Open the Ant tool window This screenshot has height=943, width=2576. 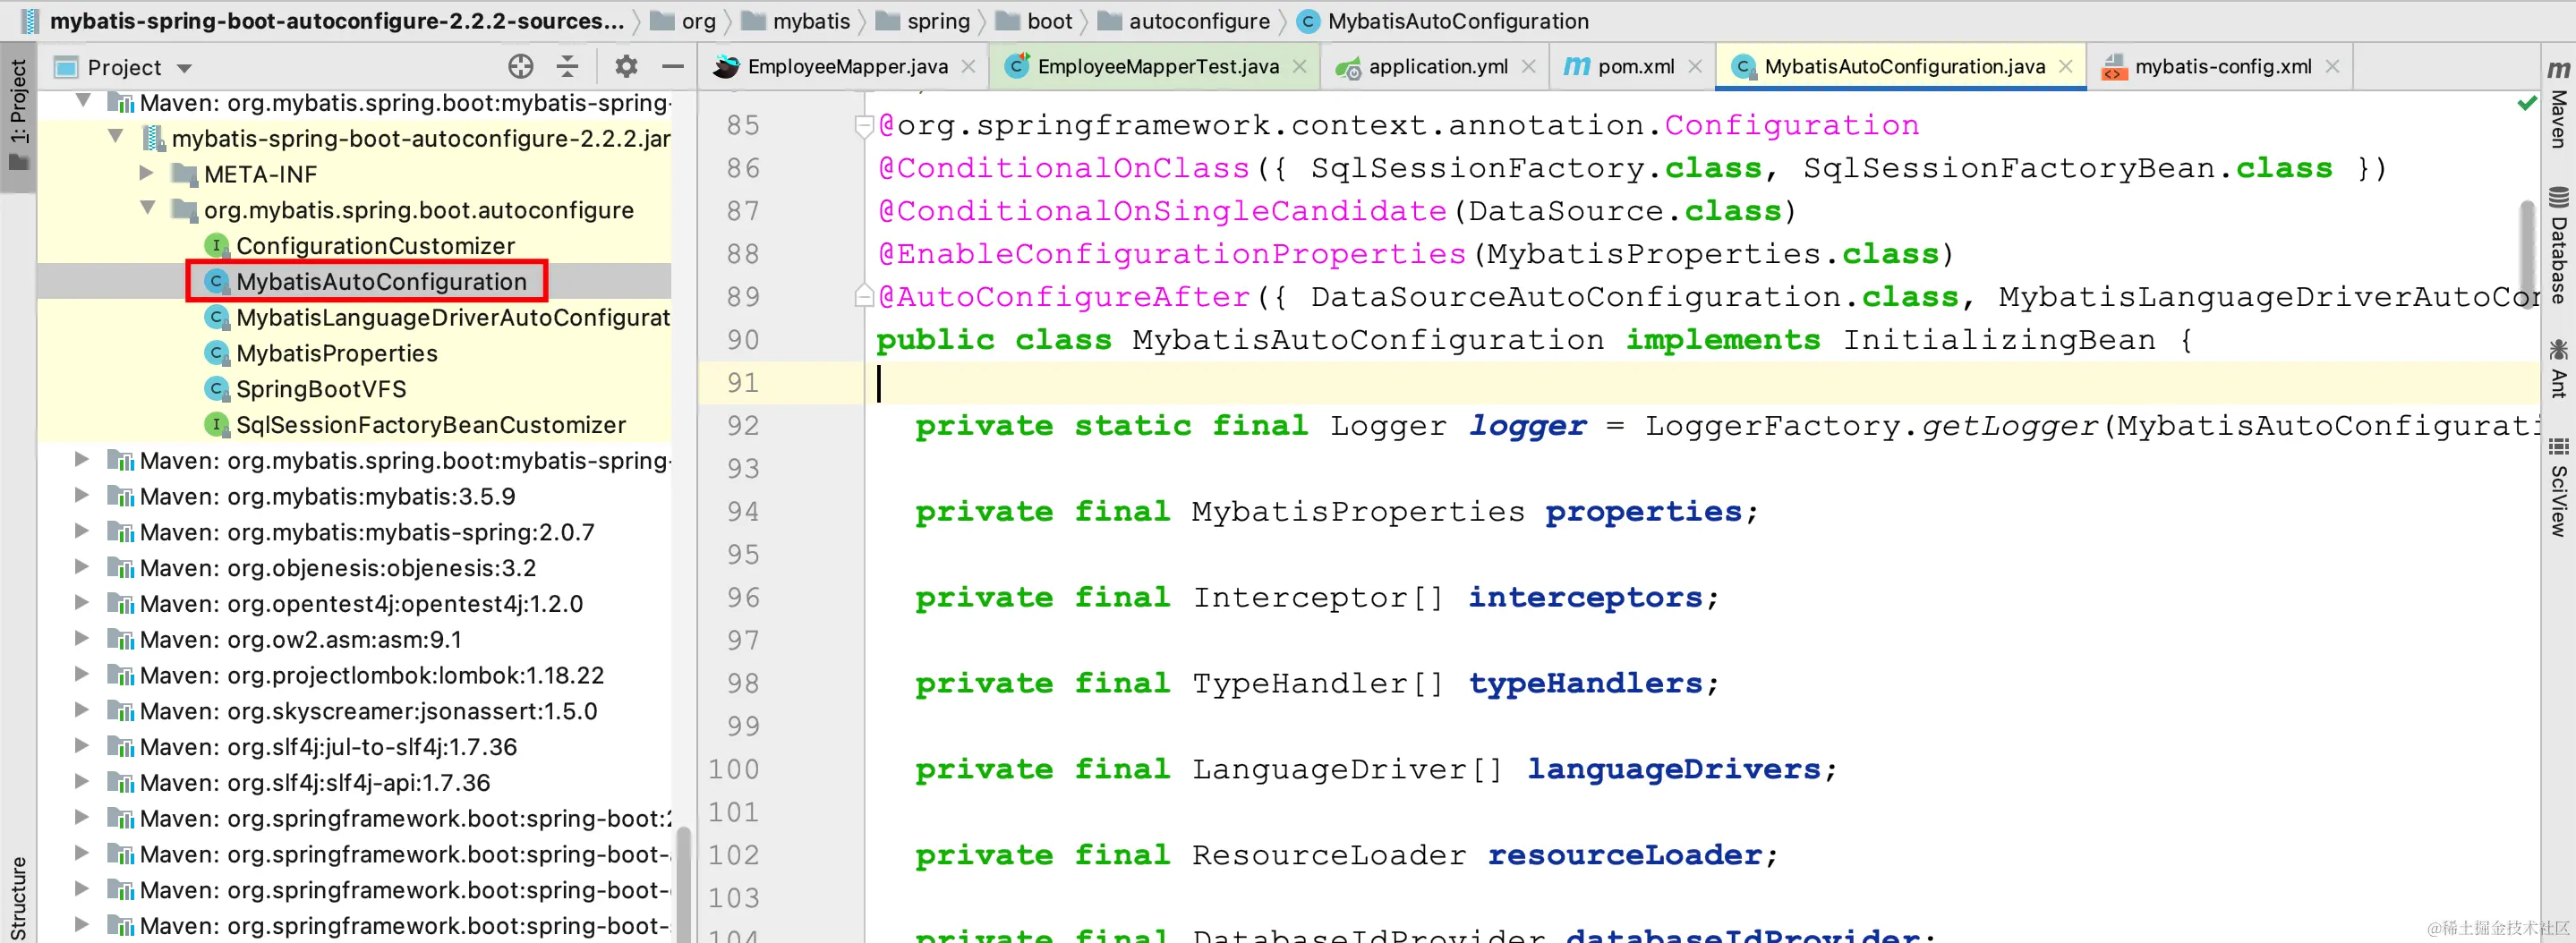point(2558,368)
